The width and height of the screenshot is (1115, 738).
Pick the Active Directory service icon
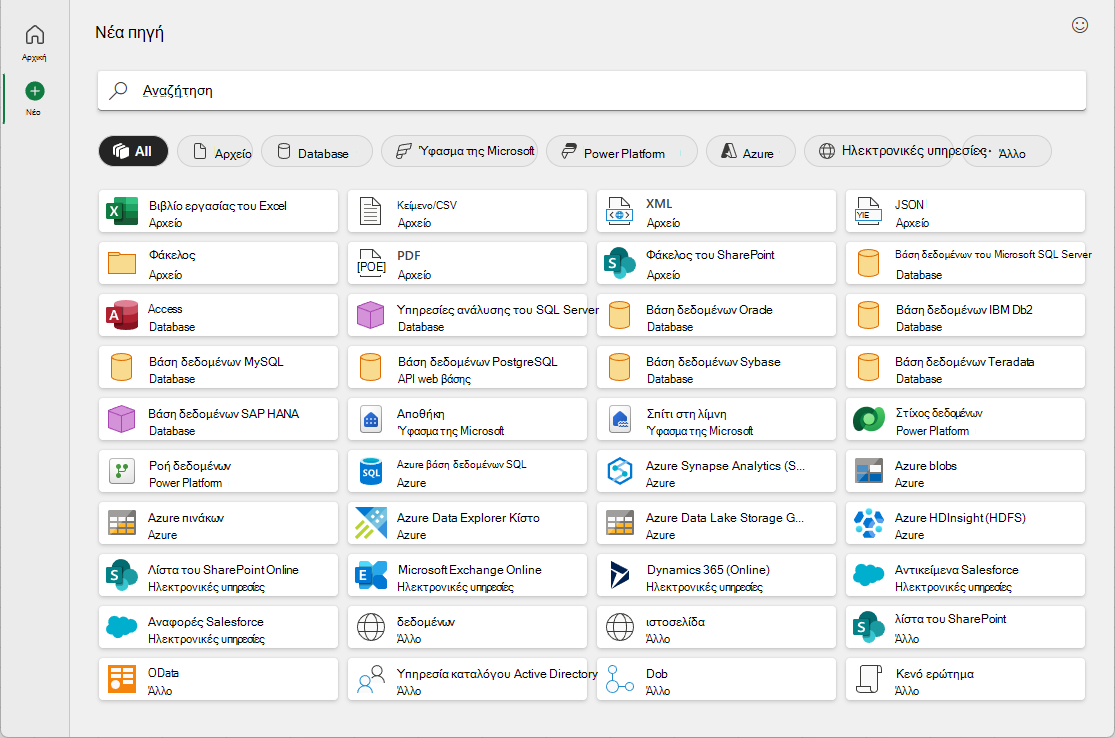pyautogui.click(x=370, y=679)
